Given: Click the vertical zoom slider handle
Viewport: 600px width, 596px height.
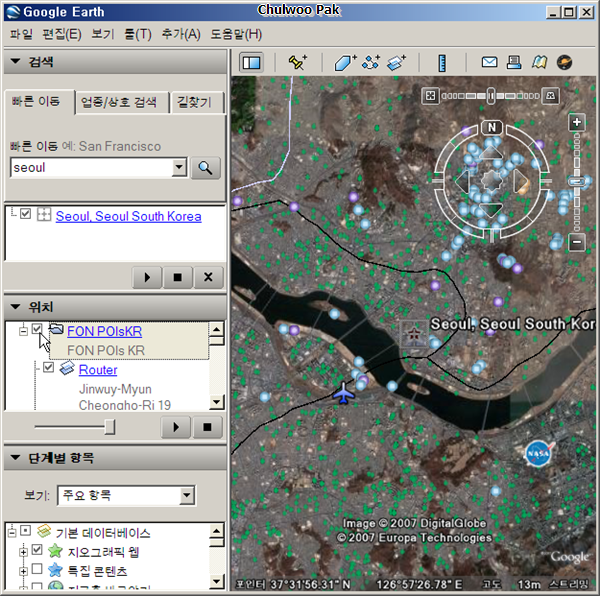Looking at the screenshot, I should [x=577, y=181].
